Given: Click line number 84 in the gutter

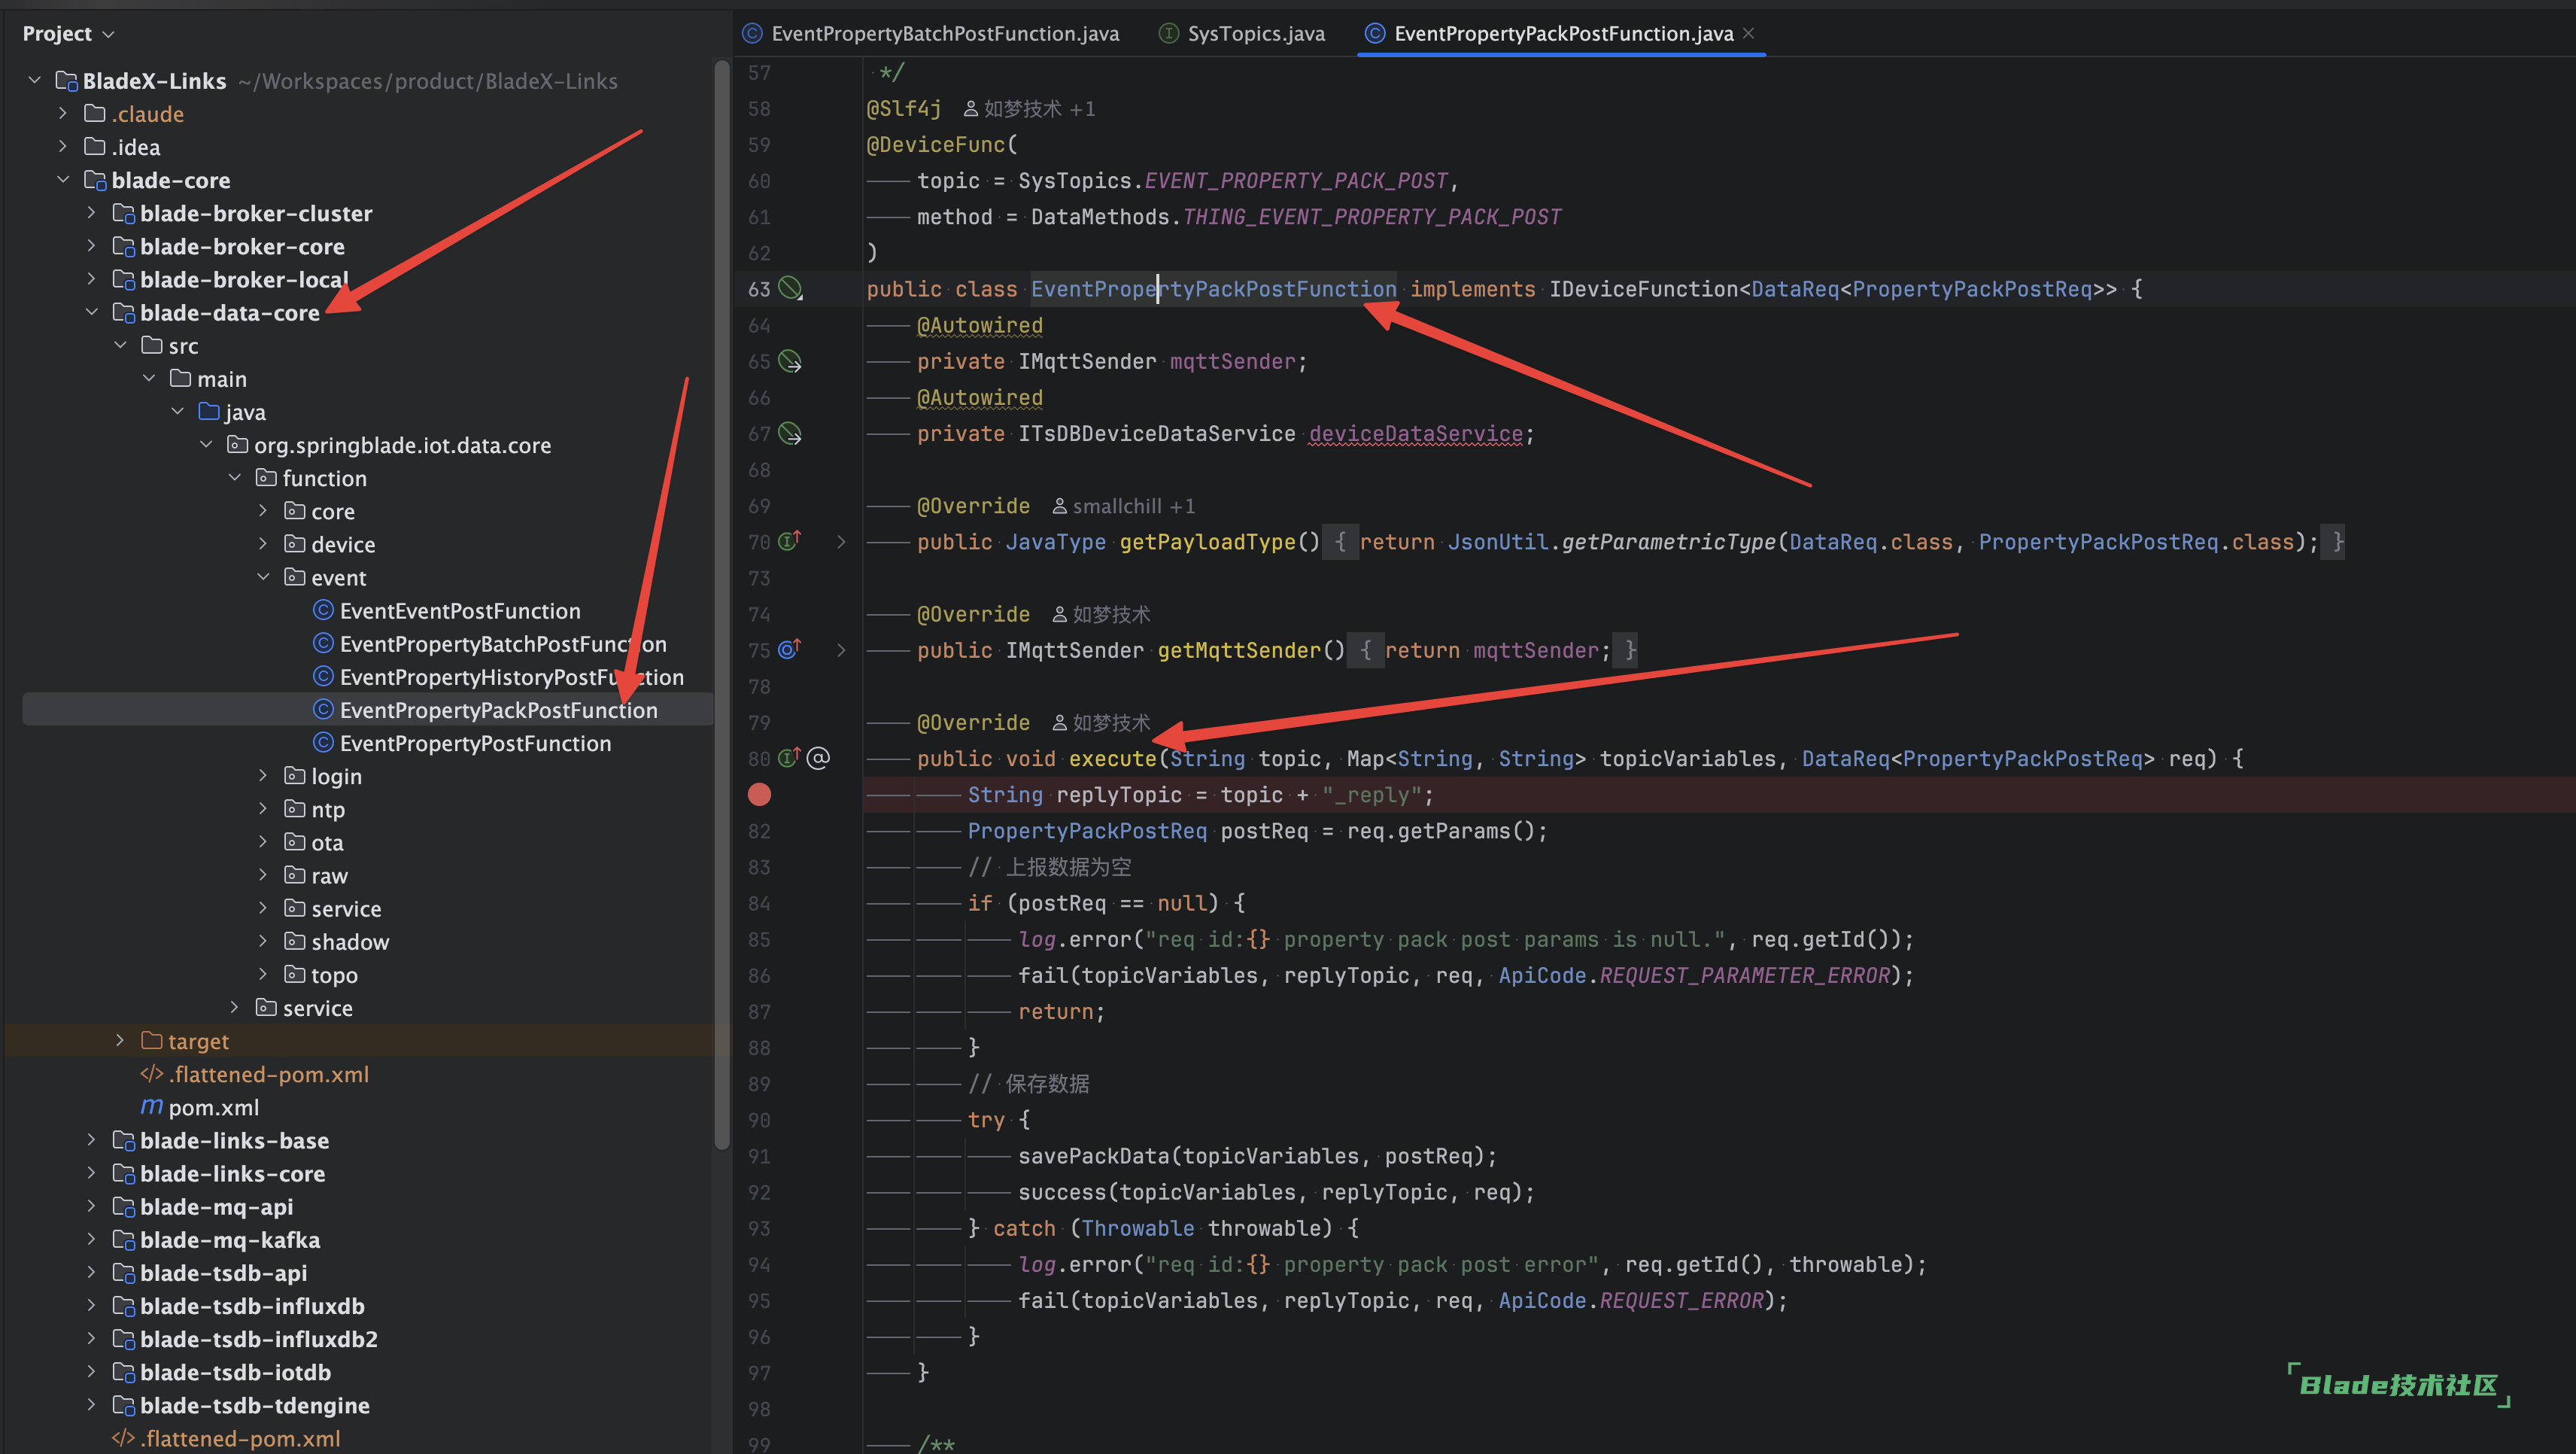Looking at the screenshot, I should [759, 903].
